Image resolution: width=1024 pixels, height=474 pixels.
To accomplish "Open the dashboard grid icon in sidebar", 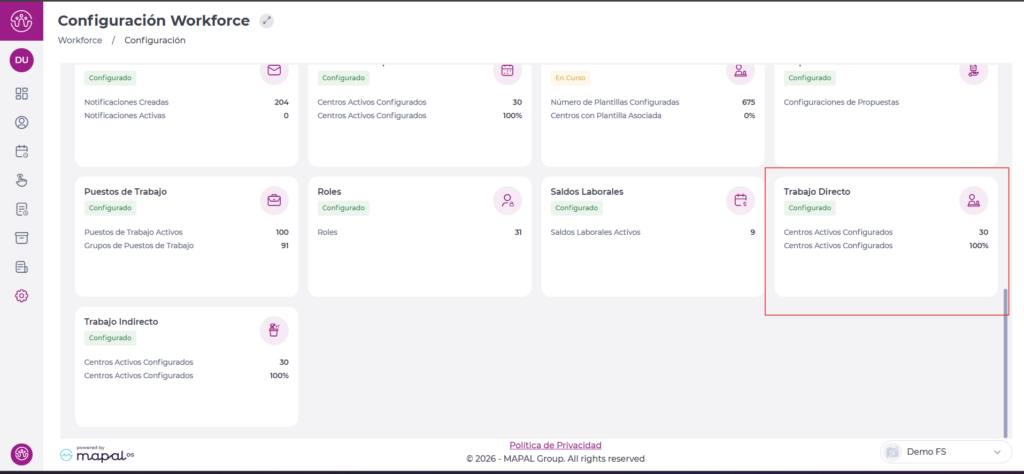I will (22, 93).
